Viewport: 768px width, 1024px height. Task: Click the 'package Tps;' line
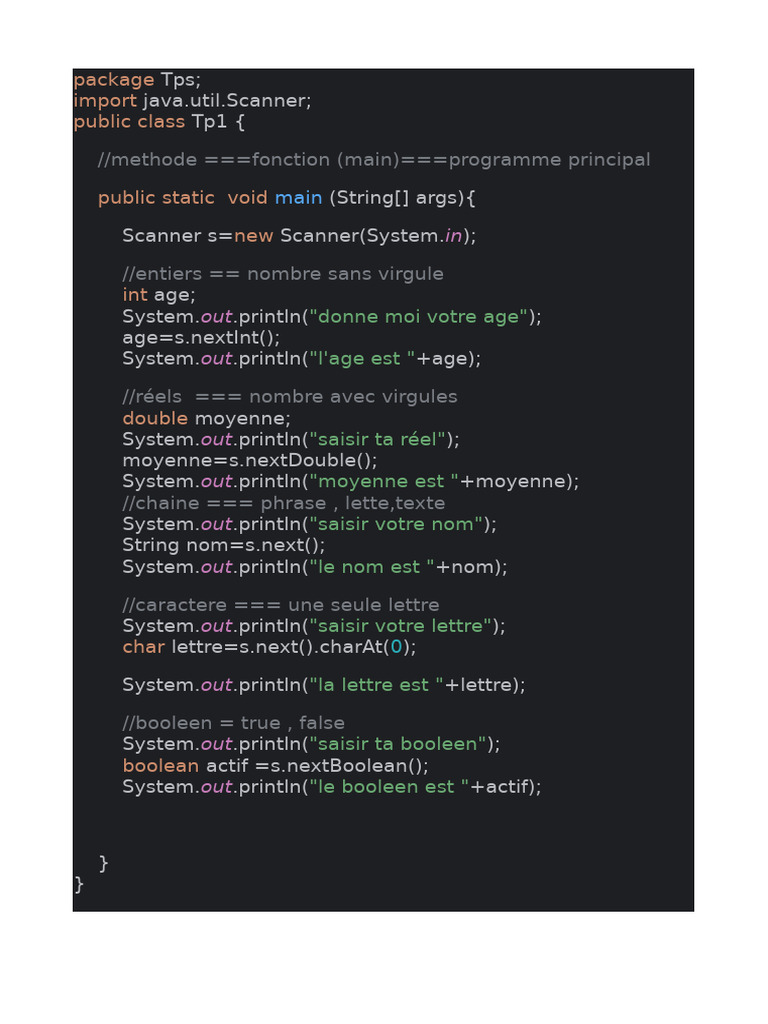(137, 80)
